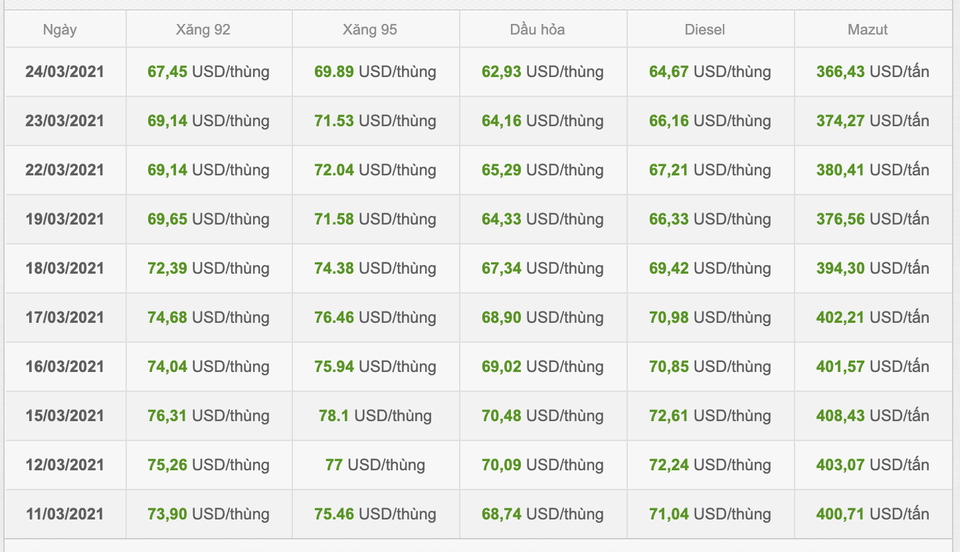Viewport: 960px width, 552px height.
Task: Click the 11/03/2021 date cell
Action: 65,514
